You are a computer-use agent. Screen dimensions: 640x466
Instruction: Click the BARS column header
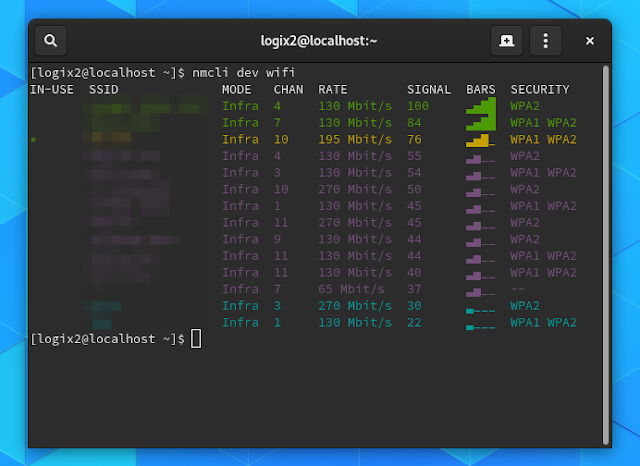[x=481, y=89]
